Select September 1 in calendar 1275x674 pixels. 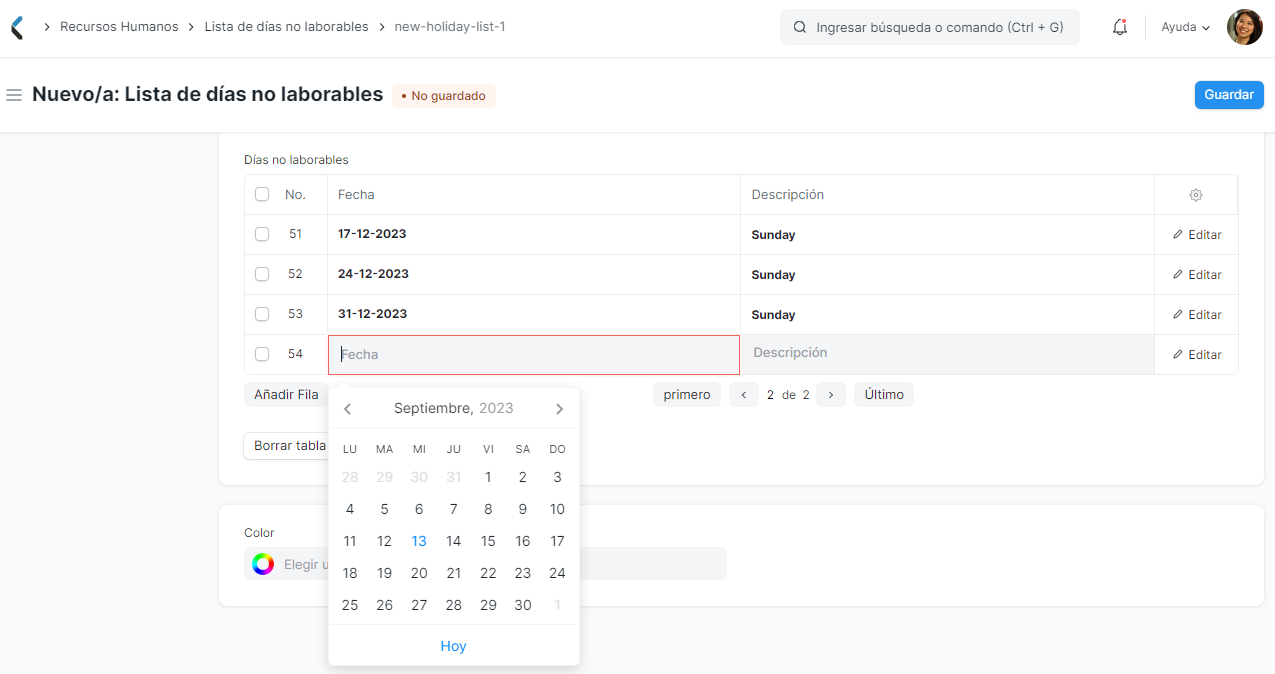point(488,477)
